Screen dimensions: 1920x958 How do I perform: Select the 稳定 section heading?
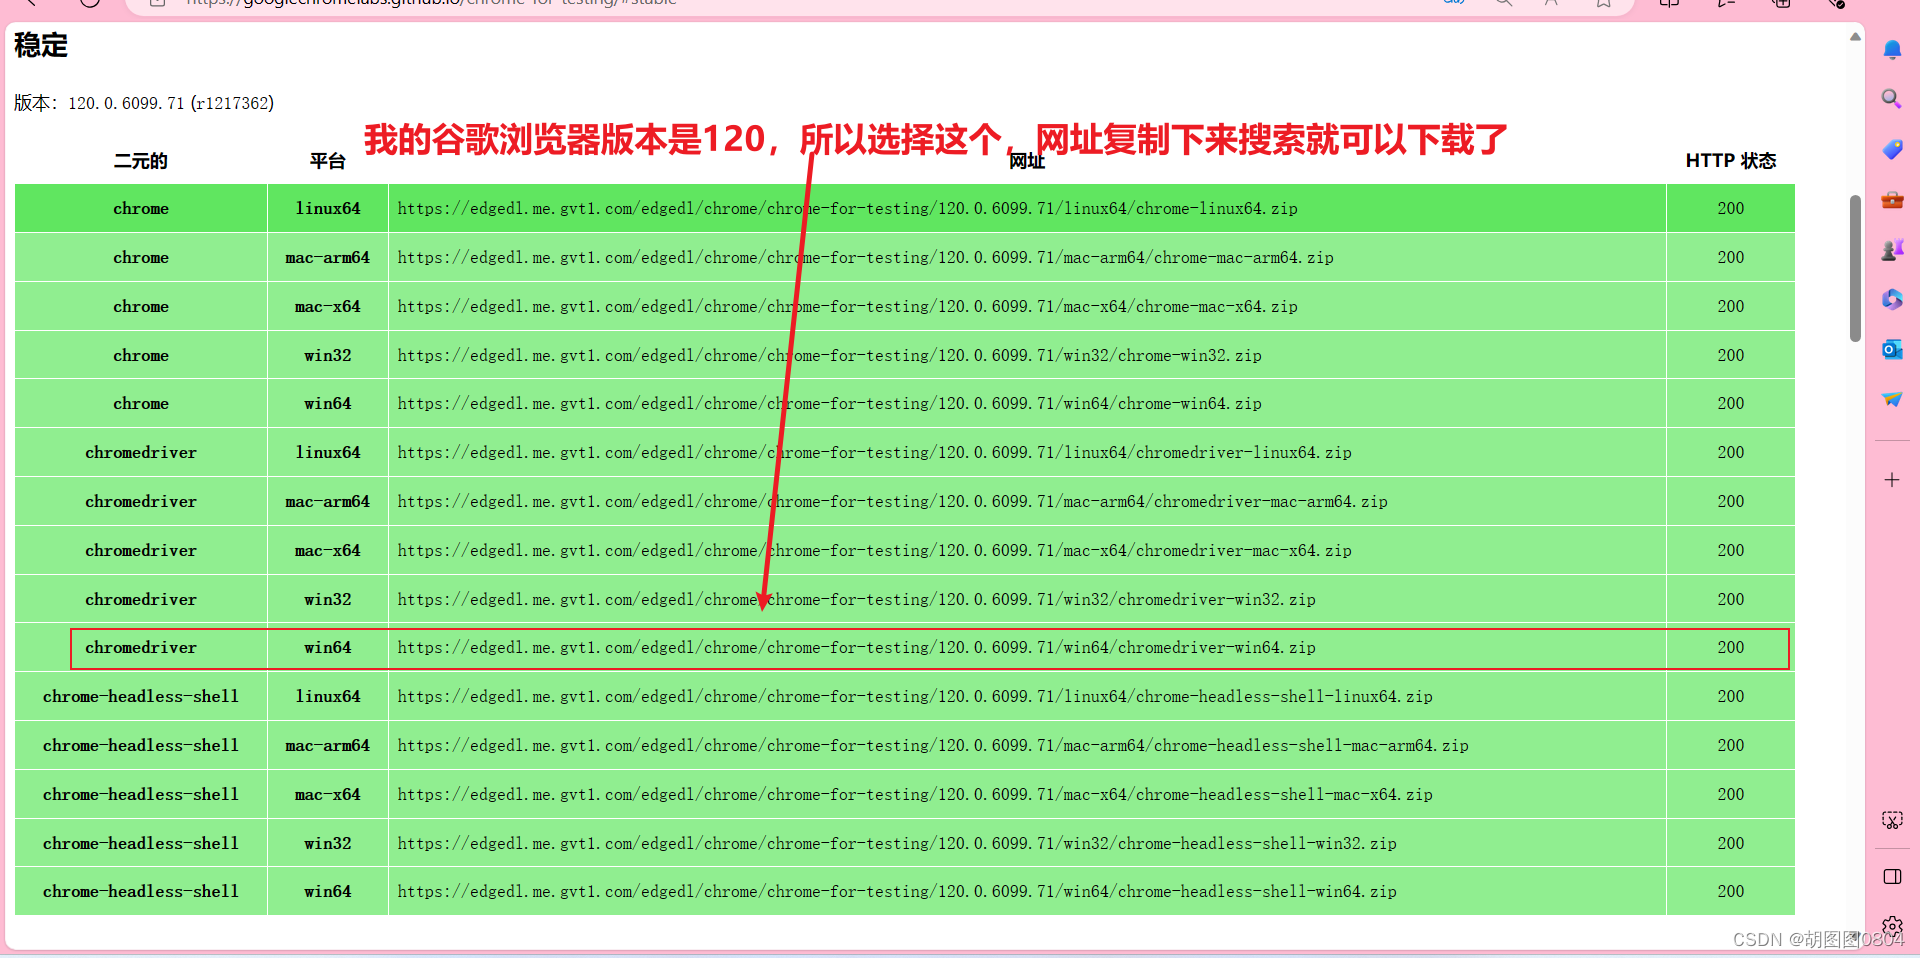point(41,45)
